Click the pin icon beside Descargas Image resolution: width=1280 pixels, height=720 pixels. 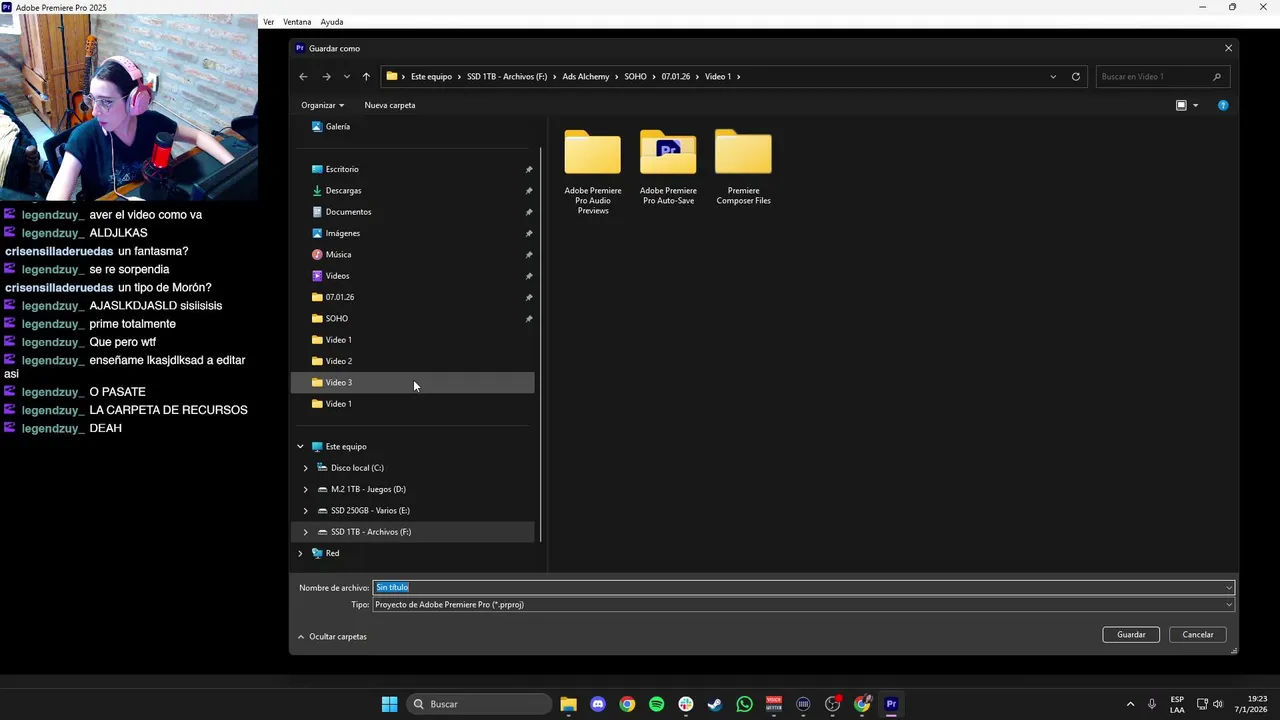pyautogui.click(x=529, y=190)
